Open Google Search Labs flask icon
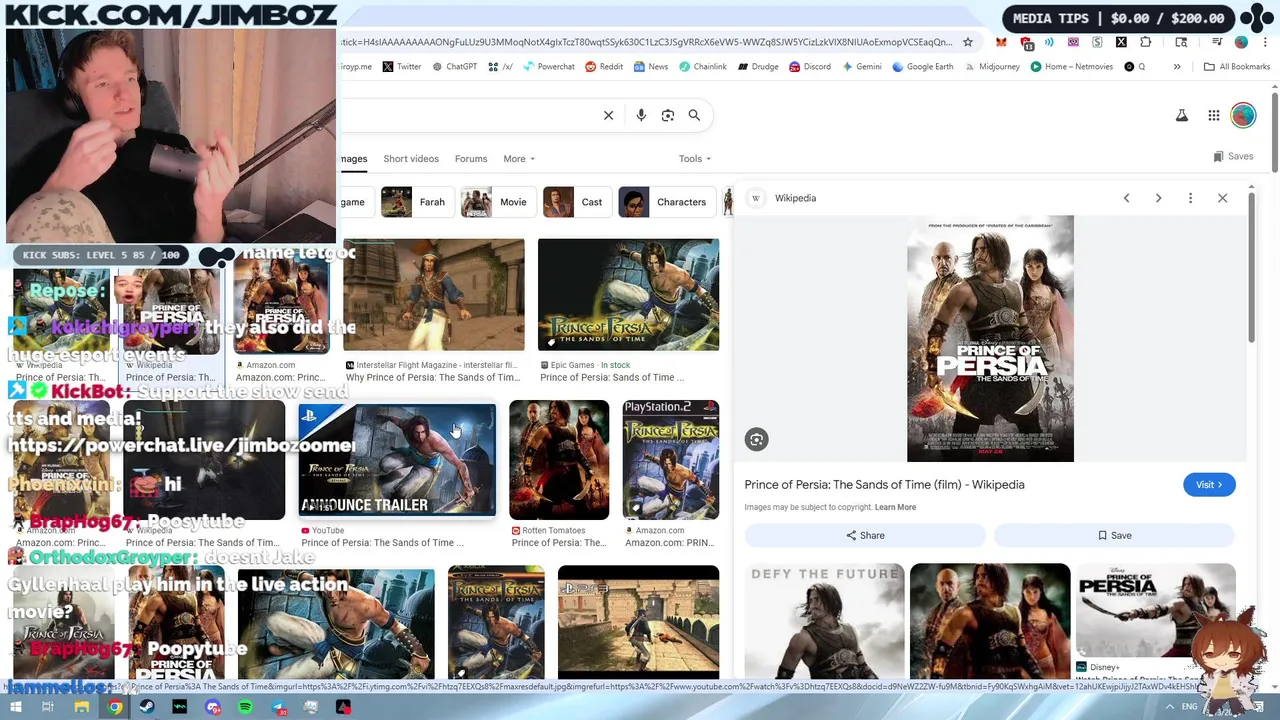The height and width of the screenshot is (720, 1280). (1182, 115)
